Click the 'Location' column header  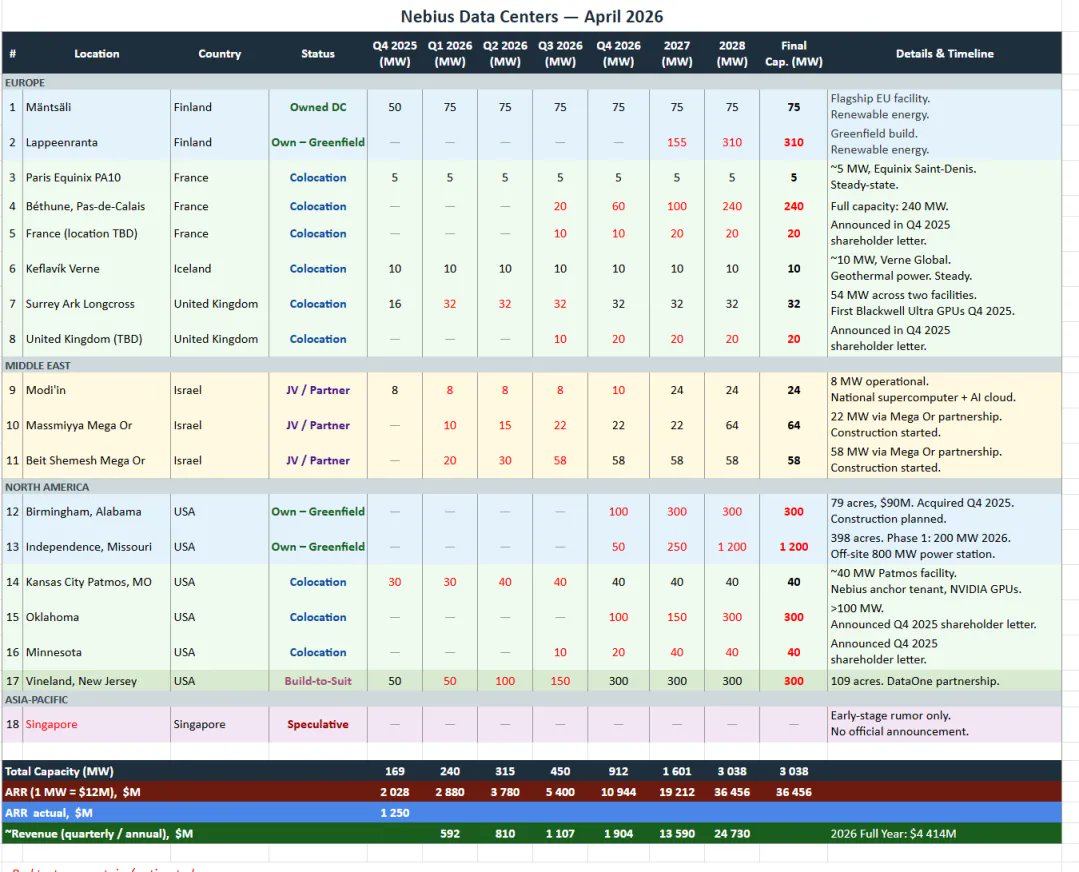point(97,54)
